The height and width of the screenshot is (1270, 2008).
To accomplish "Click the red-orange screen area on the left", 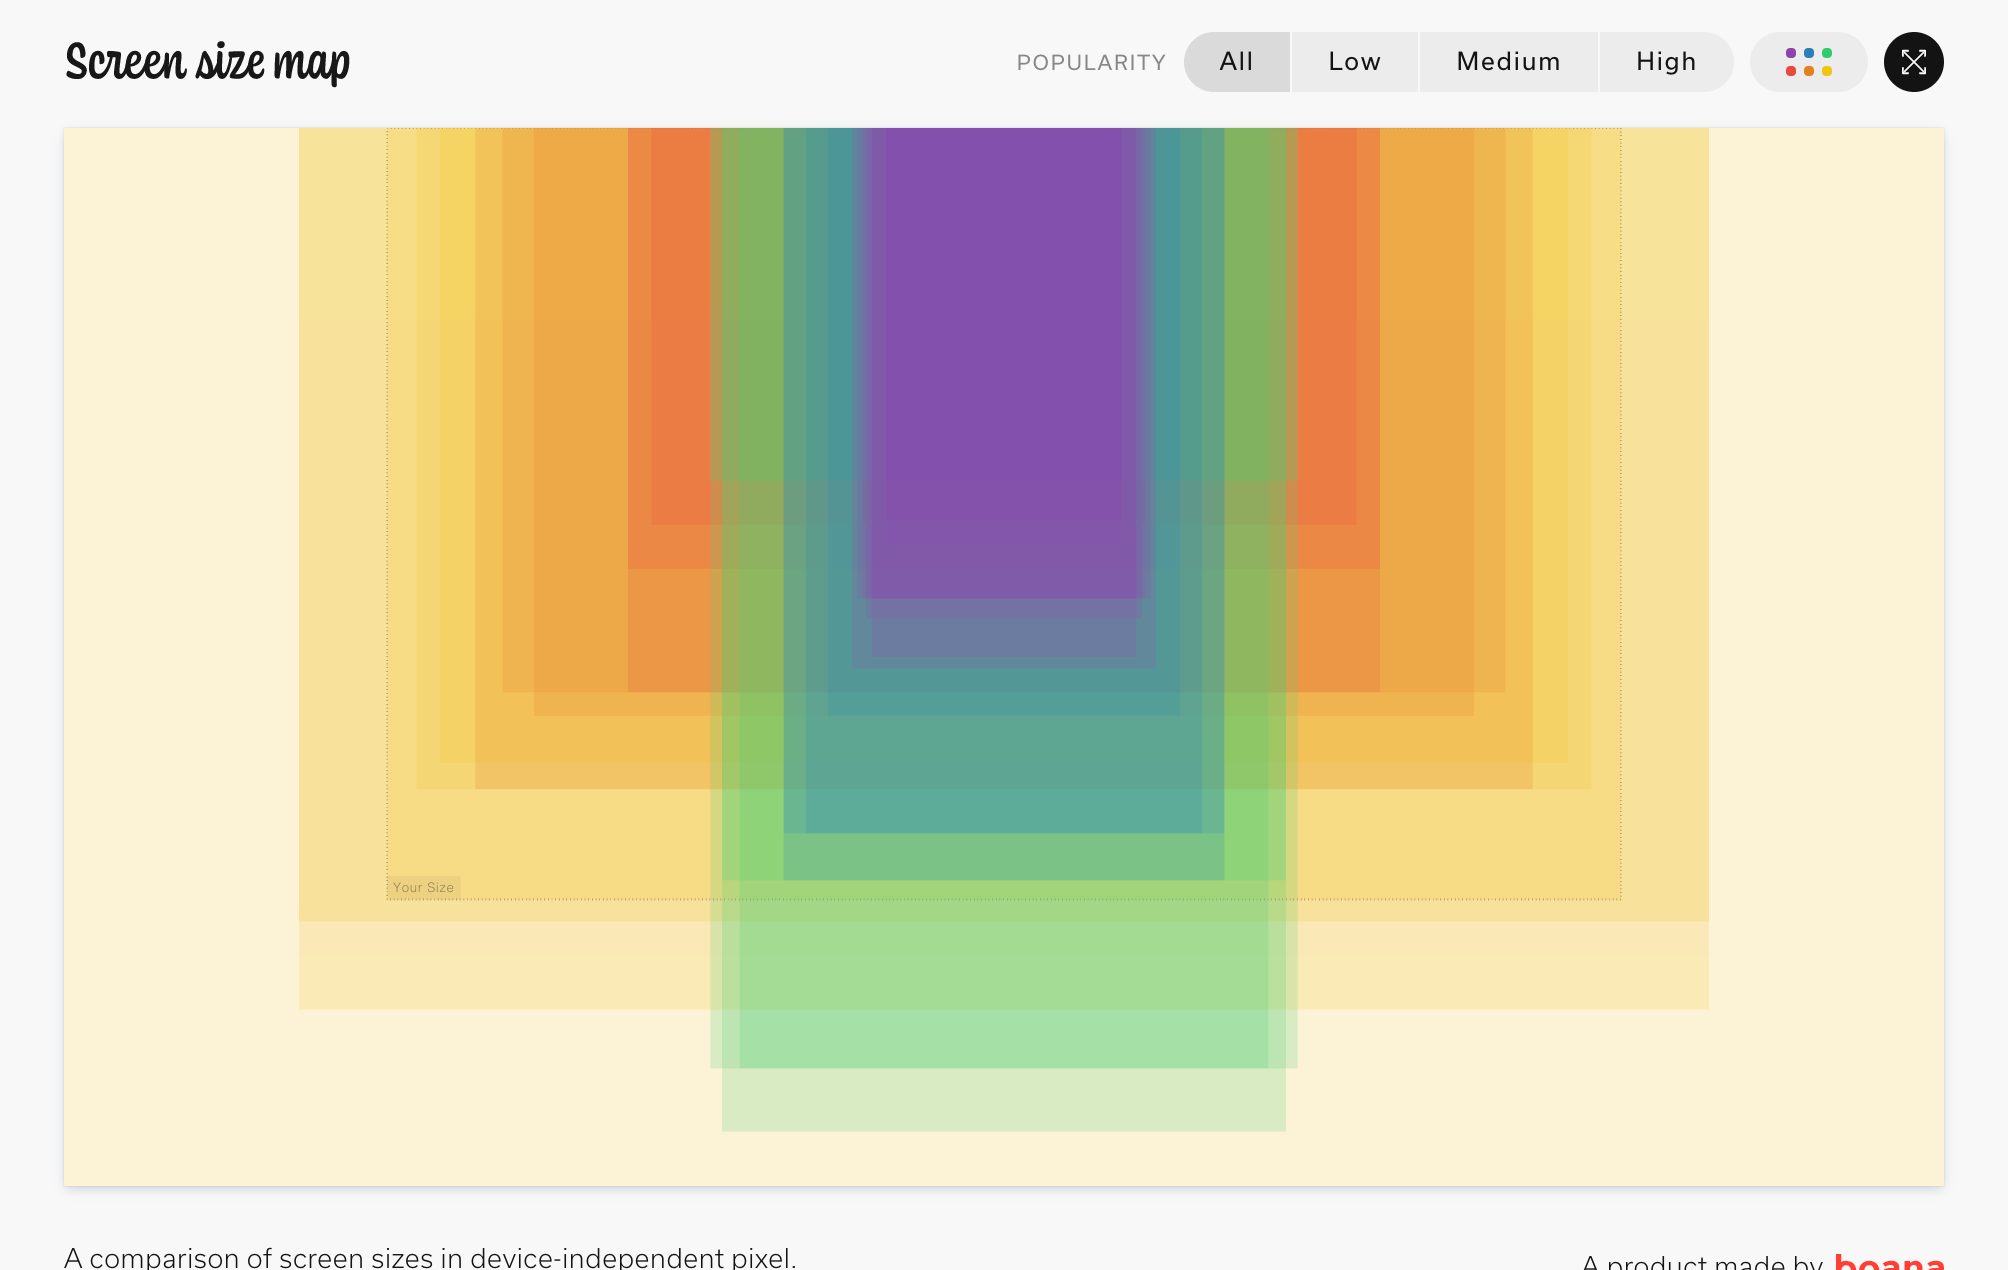I will tap(680, 330).
